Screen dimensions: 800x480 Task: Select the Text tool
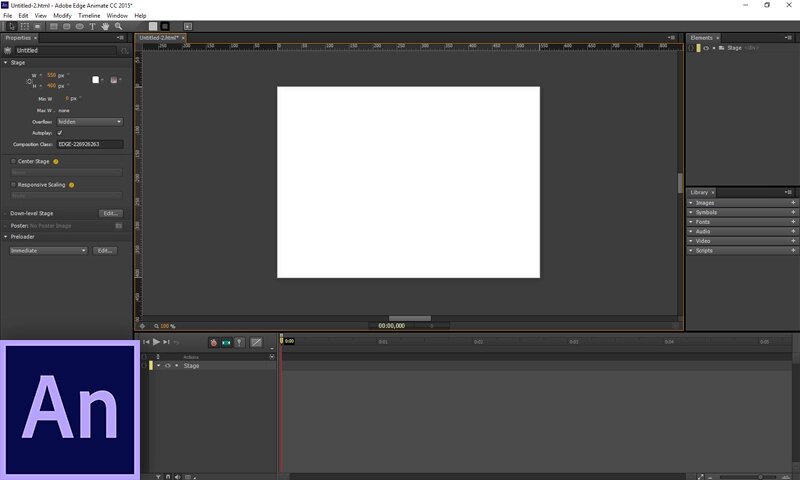[x=92, y=27]
